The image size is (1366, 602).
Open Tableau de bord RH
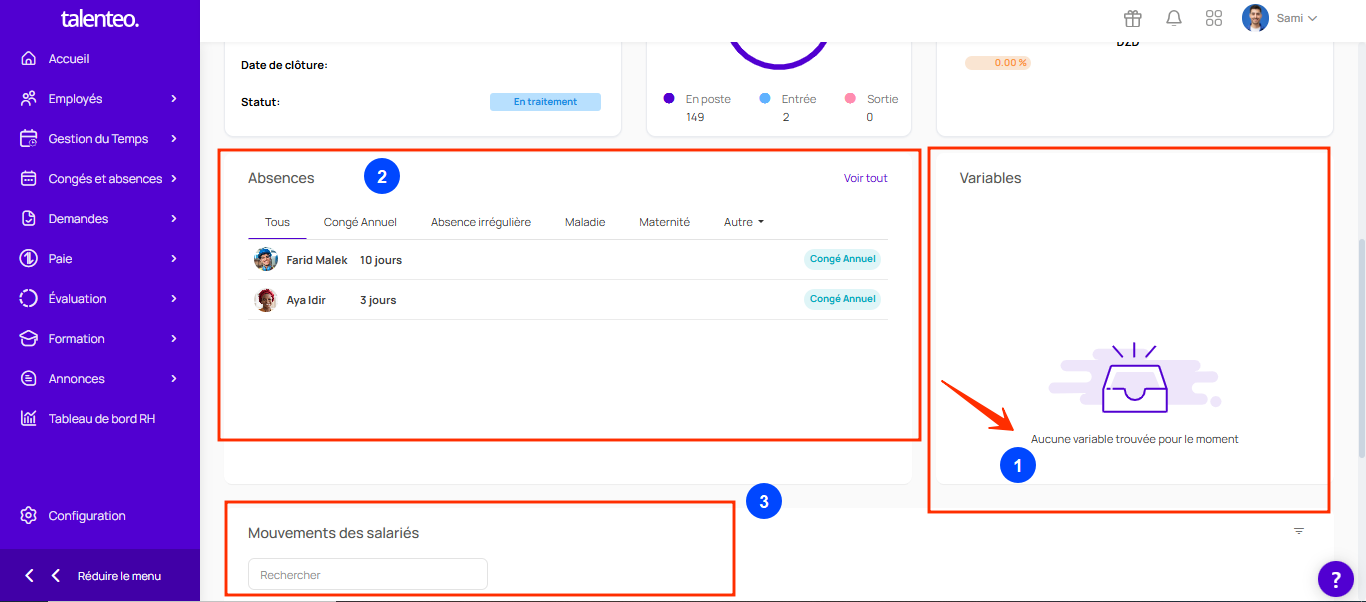[101, 419]
